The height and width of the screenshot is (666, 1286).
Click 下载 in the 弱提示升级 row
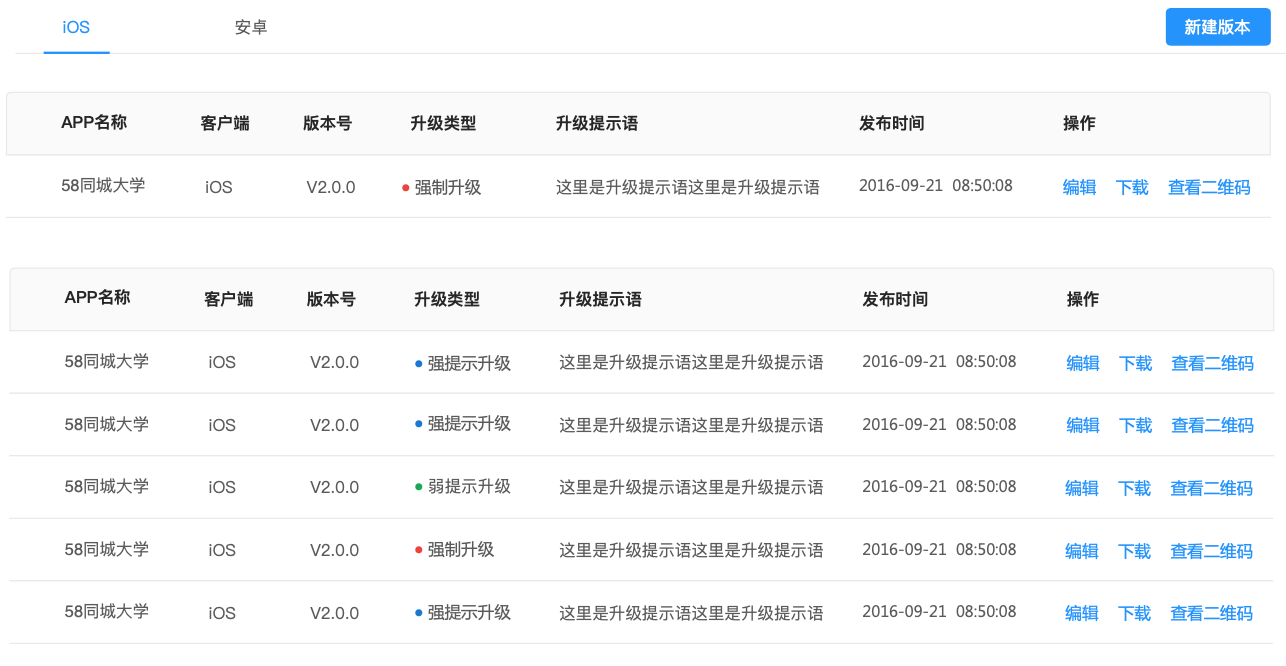(1135, 488)
